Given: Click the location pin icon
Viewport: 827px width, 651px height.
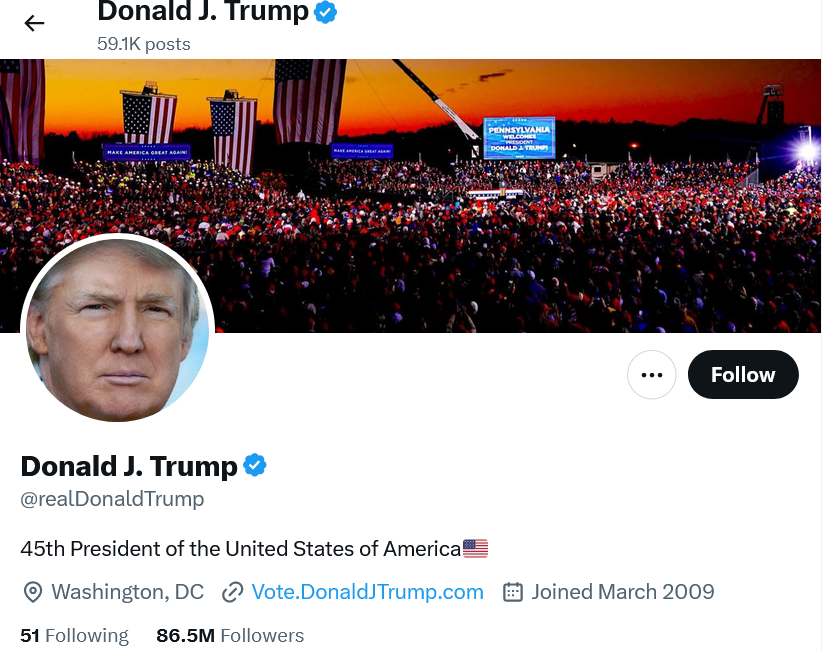Looking at the screenshot, I should coord(33,592).
